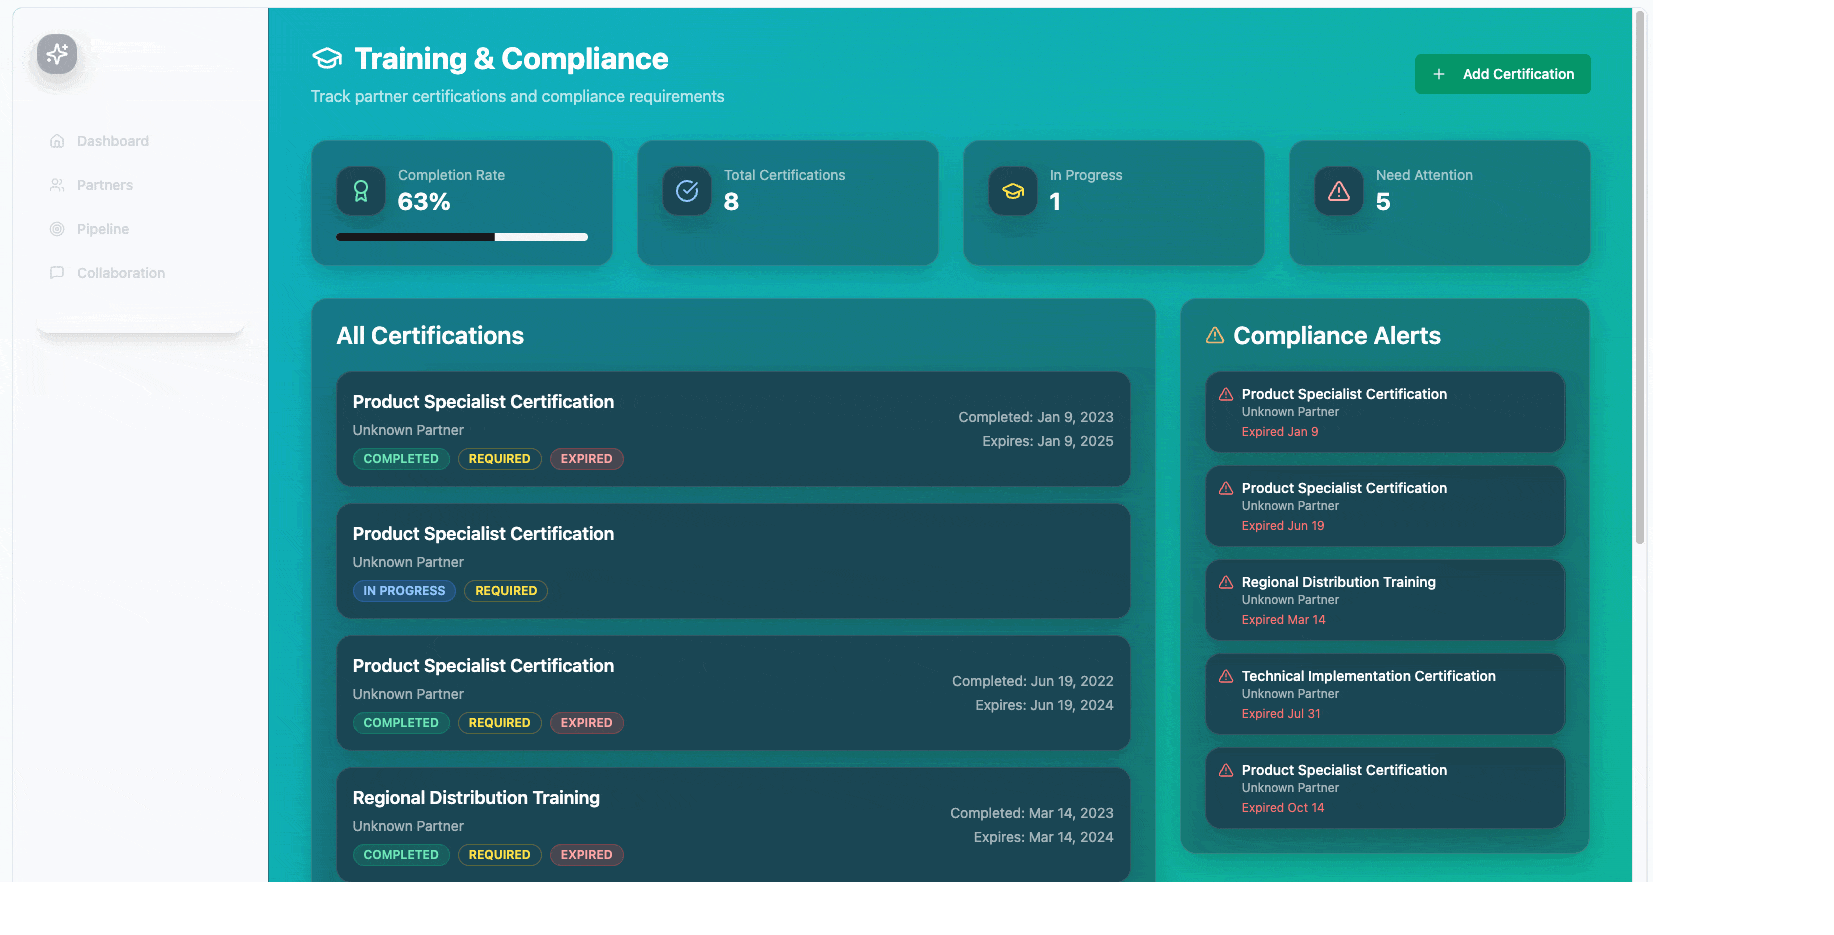Click 'Completed: Jan 9, 2023' text

[1036, 417]
